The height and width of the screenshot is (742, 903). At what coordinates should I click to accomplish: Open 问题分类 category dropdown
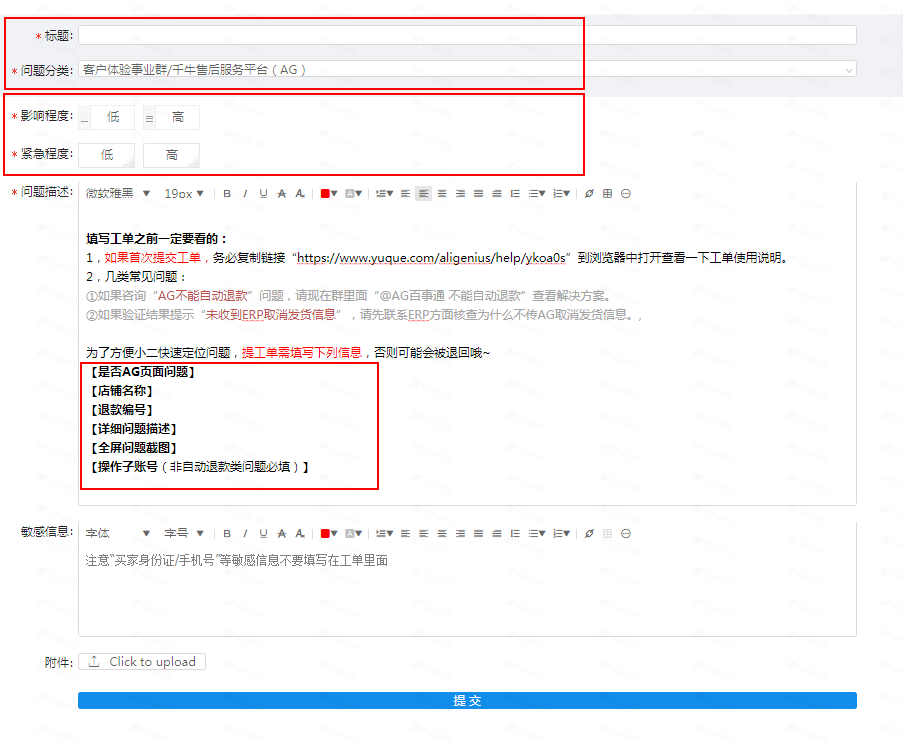tap(467, 70)
